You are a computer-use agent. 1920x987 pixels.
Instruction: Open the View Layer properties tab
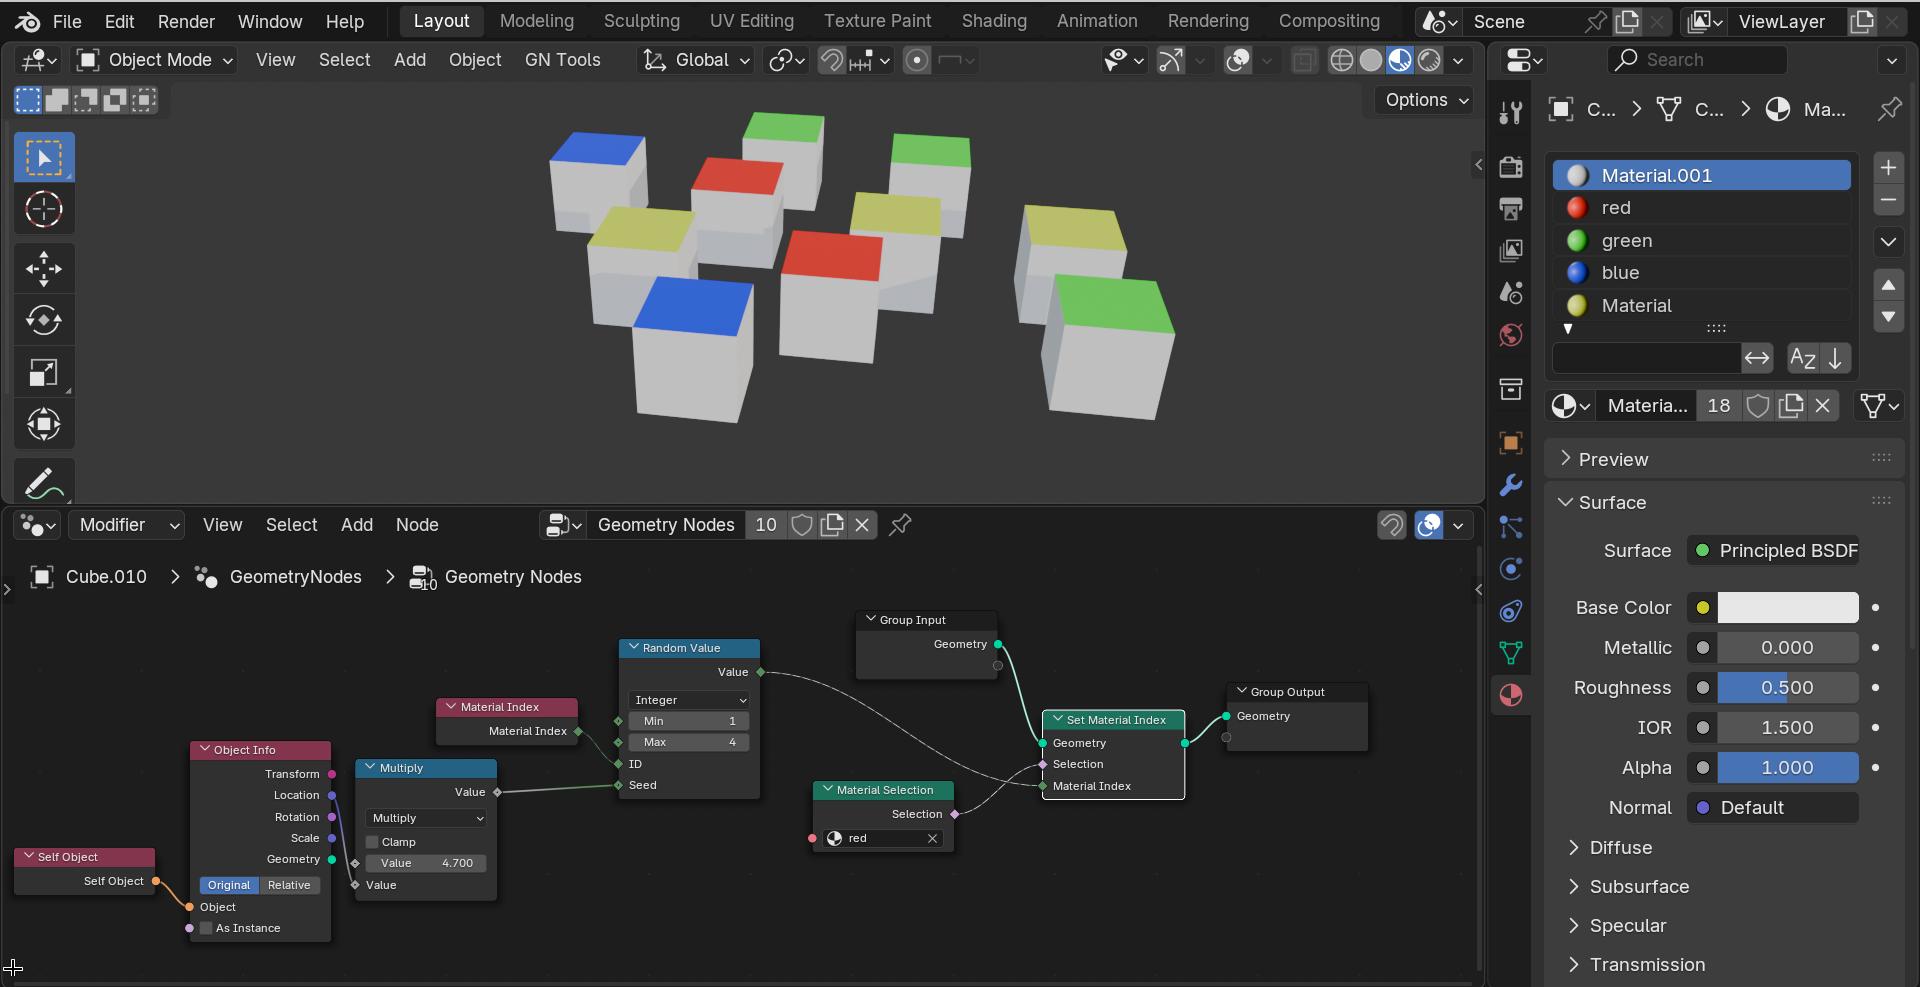pos(1511,250)
